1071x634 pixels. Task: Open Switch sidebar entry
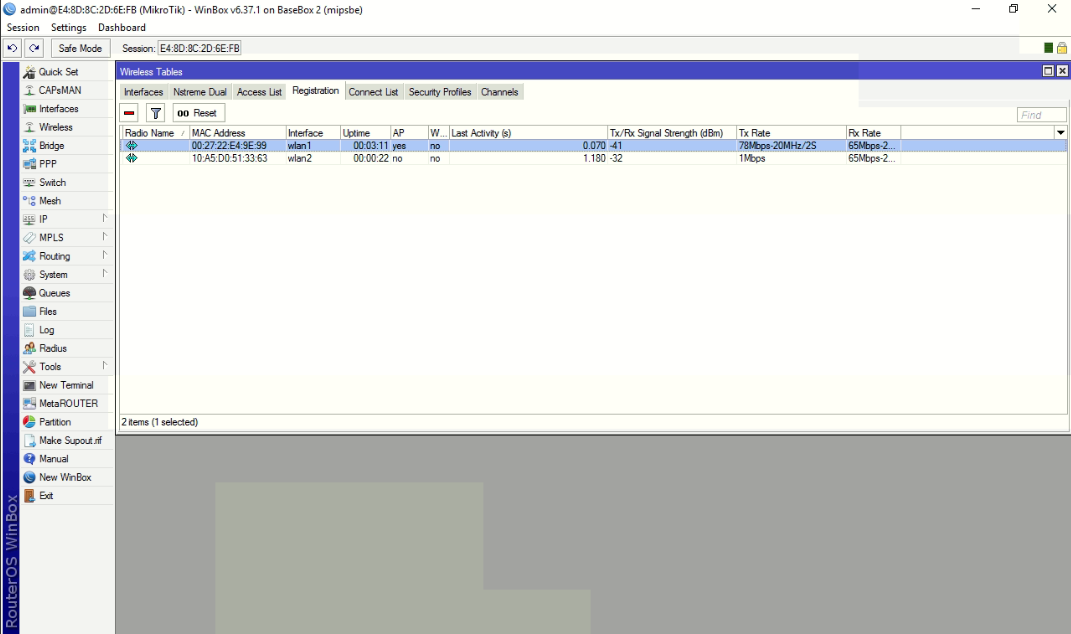pyautogui.click(x=67, y=182)
